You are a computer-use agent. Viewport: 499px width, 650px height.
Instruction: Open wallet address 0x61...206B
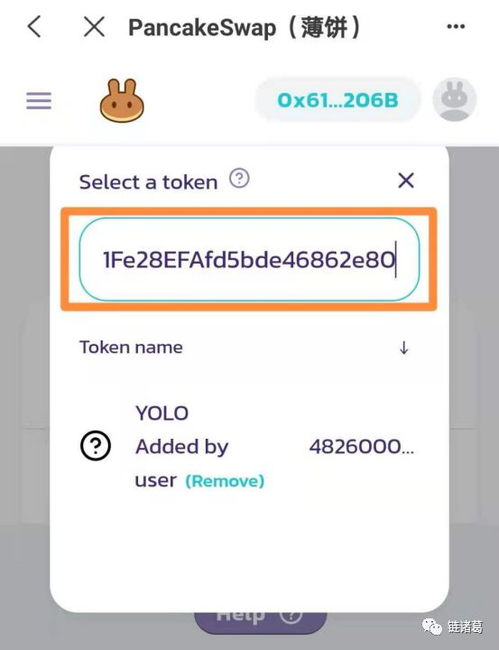point(338,100)
